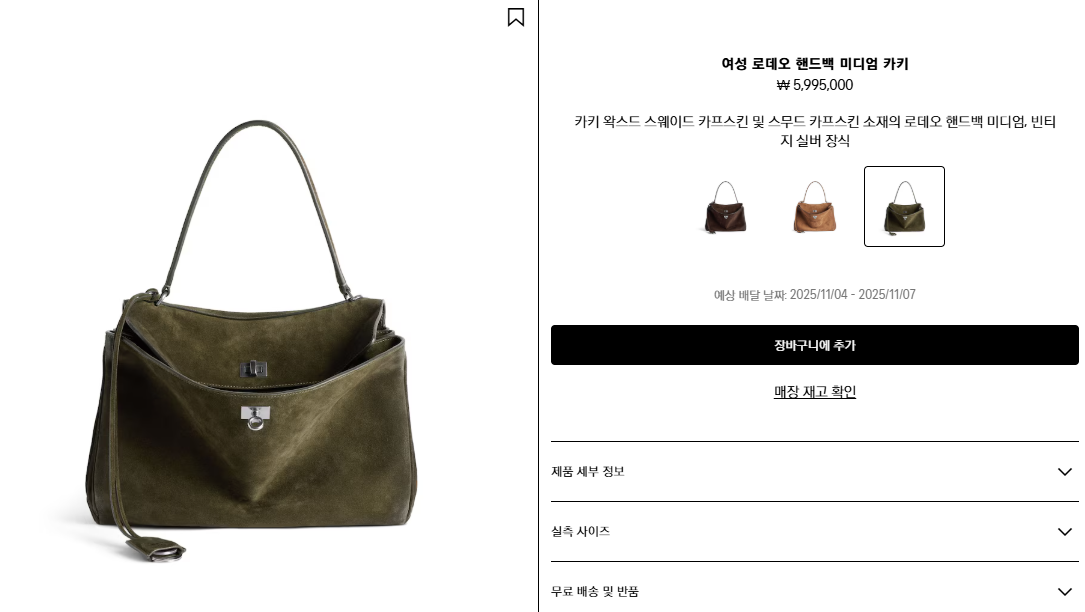Click the product description text
Image resolution: width=1085 pixels, height=612 pixels.
[814, 131]
